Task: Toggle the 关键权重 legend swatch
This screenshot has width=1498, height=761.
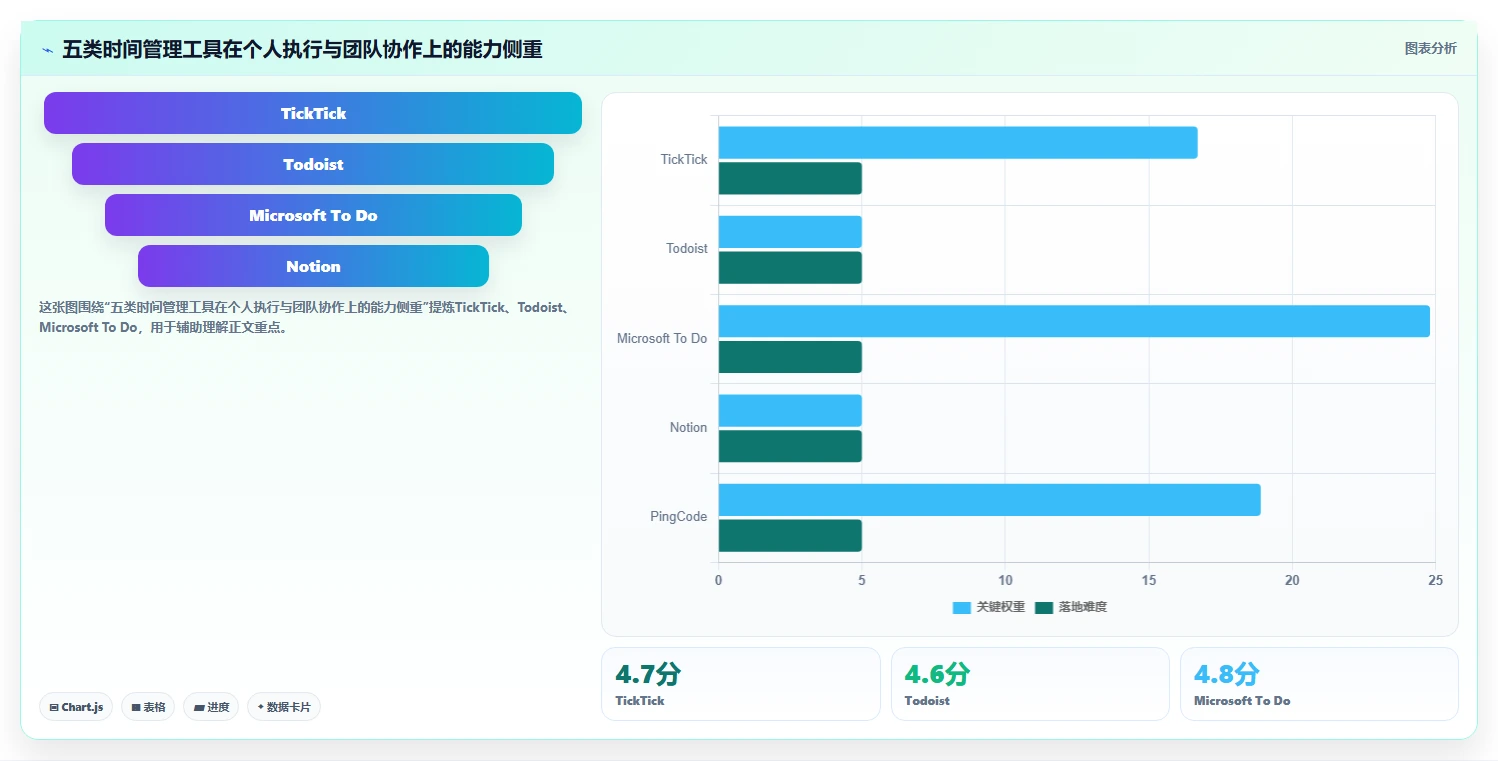Action: [962, 607]
